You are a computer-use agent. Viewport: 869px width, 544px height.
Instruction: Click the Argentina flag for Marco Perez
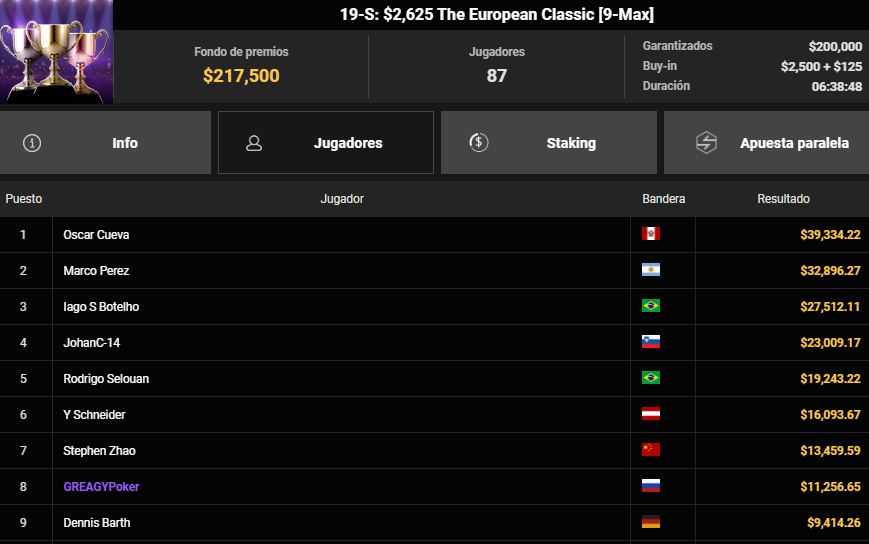point(651,270)
